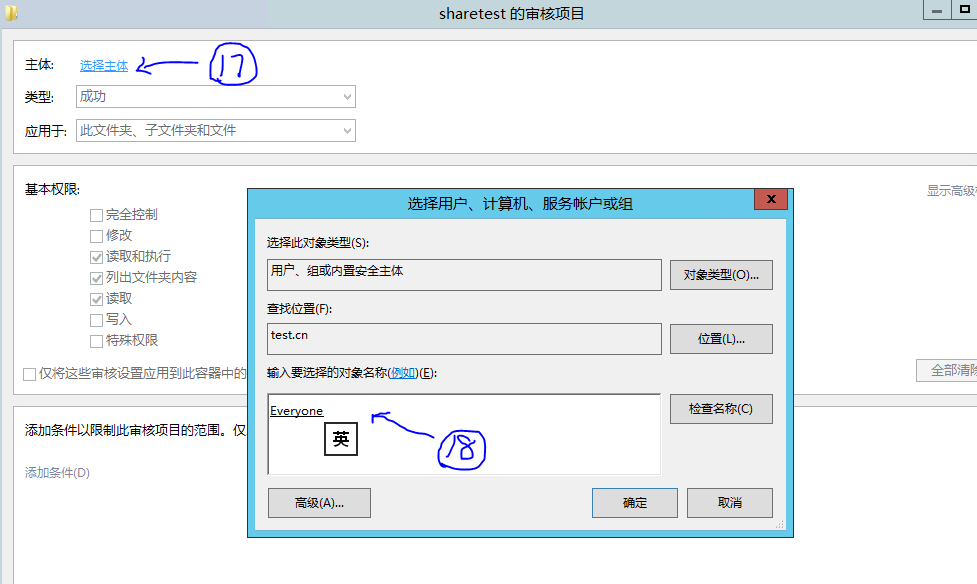Image resolution: width=977 pixels, height=584 pixels.
Task: Click the 英 input method indicator
Action: [340, 438]
